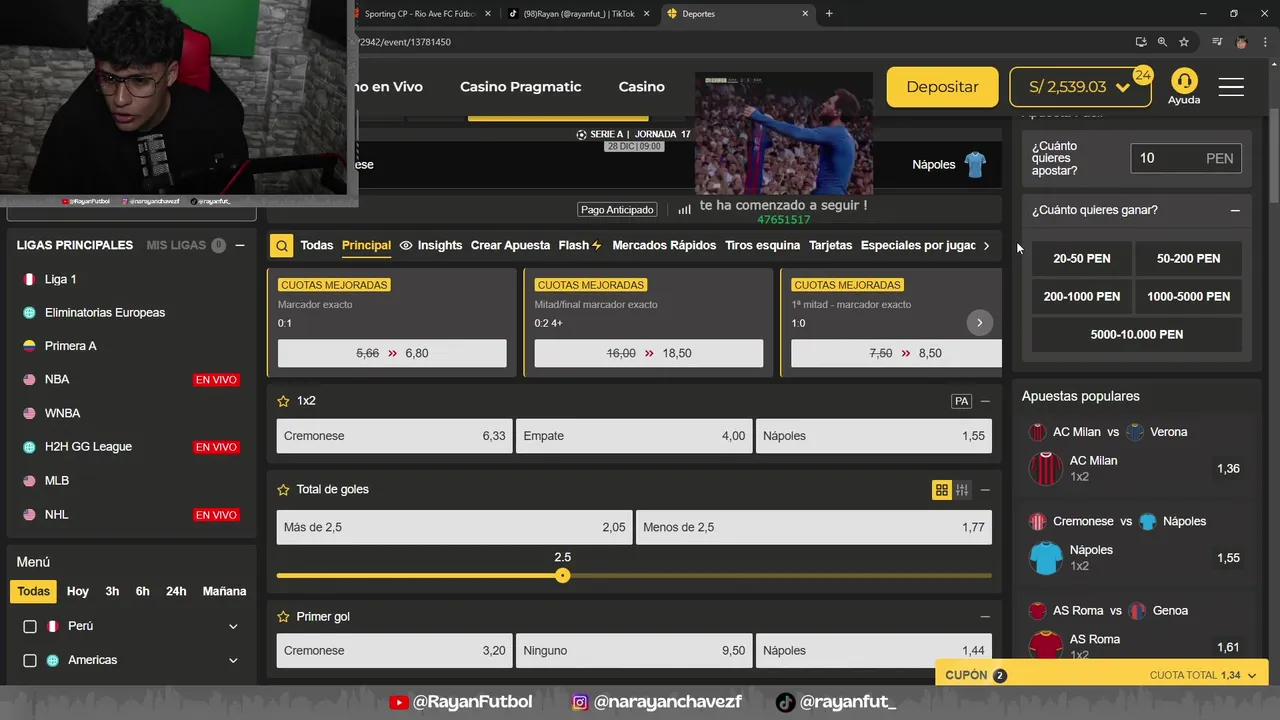The width and height of the screenshot is (1280, 720).
Task: Select the 3h time filter
Action: tap(112, 591)
